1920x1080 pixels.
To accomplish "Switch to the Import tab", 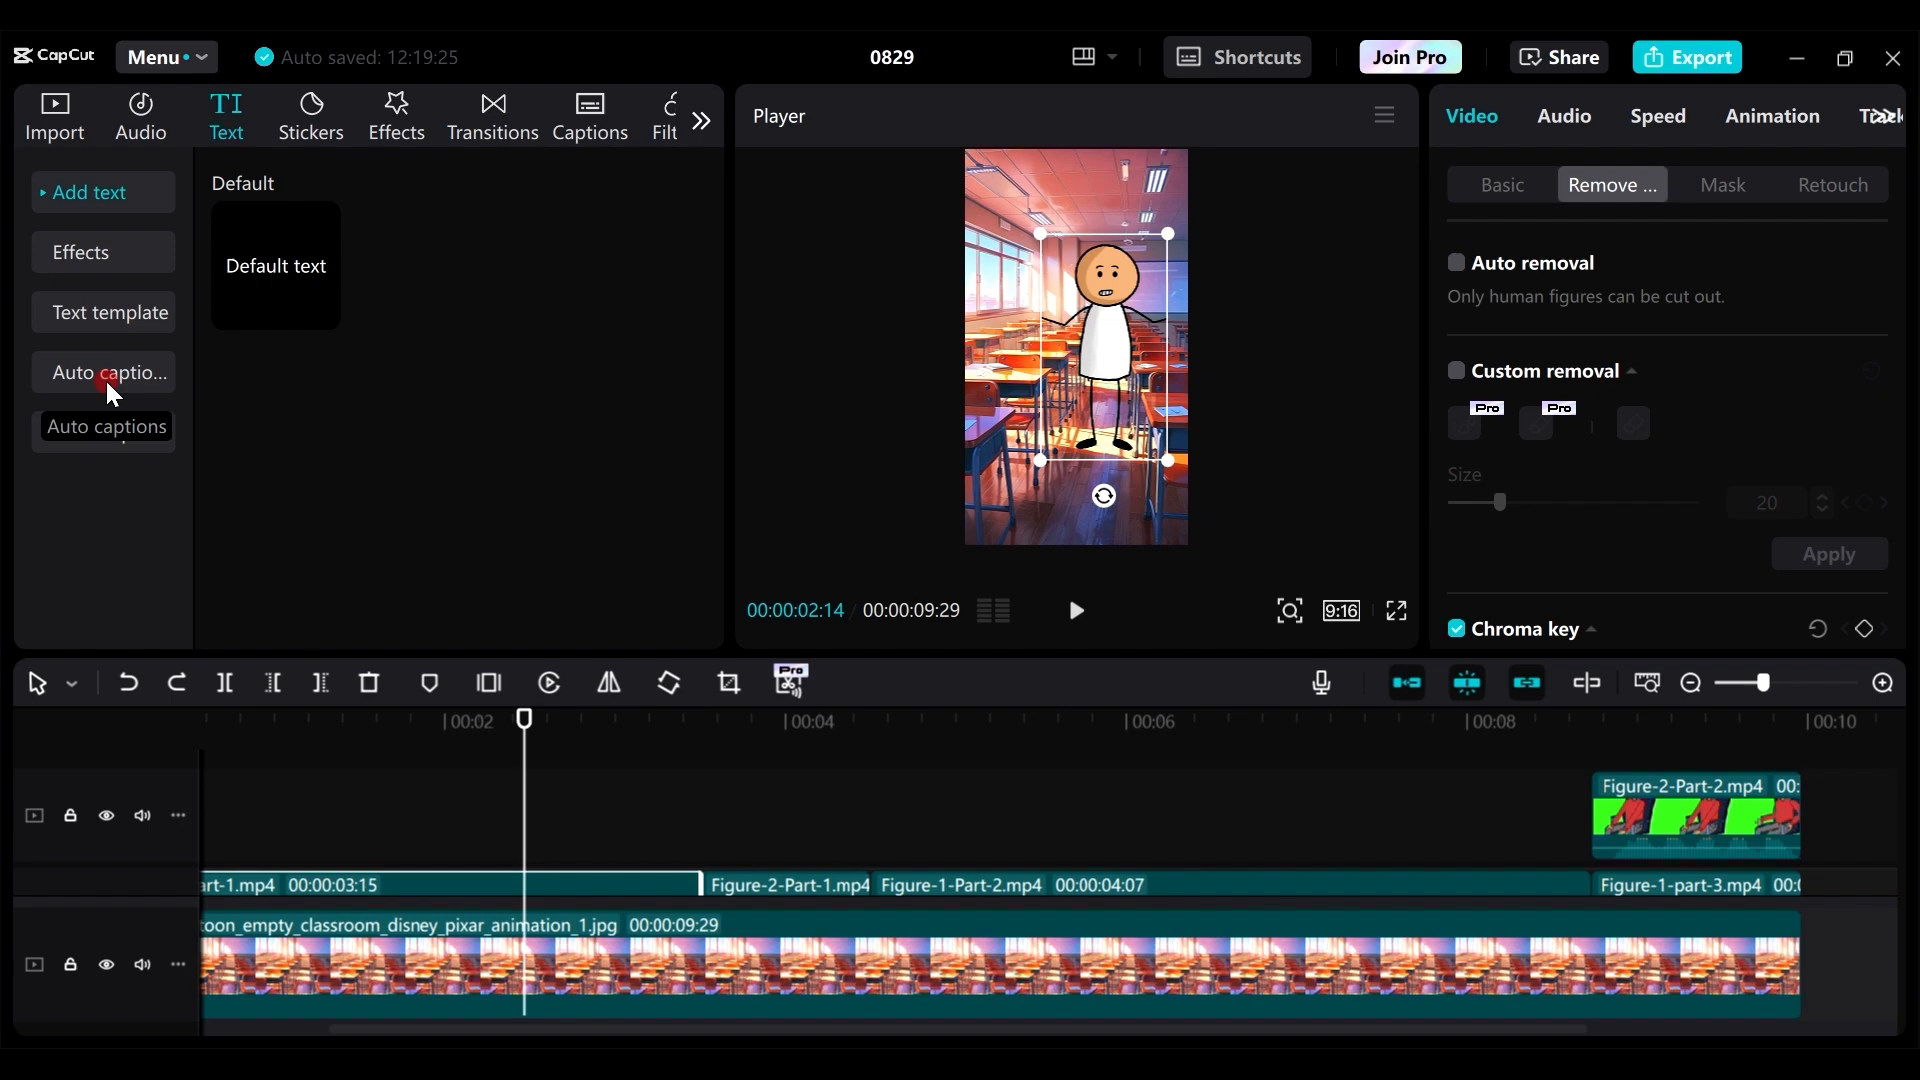I will tap(55, 117).
